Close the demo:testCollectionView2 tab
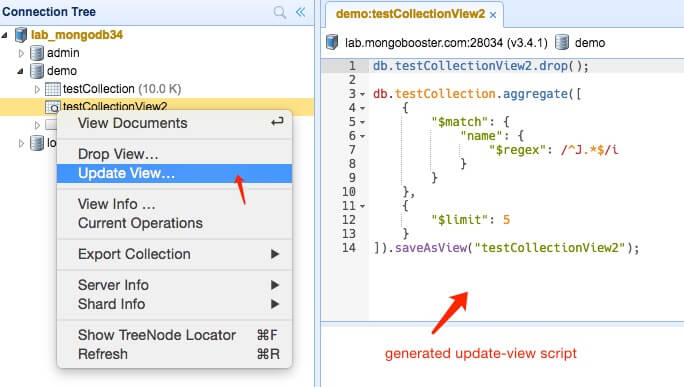684x387 pixels. tap(493, 15)
